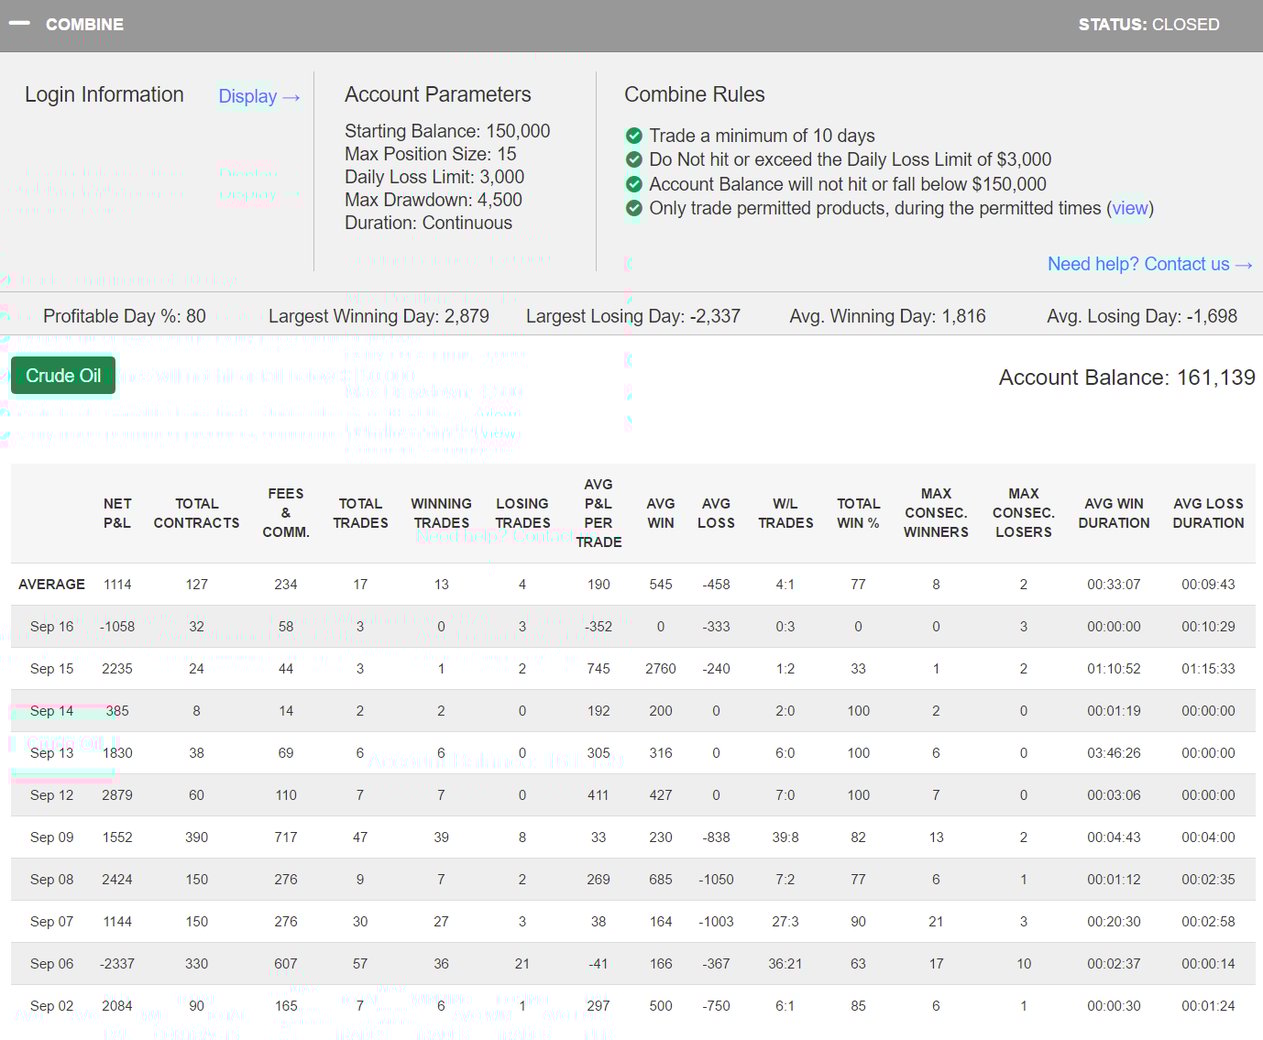Click the AVERAGE row at the top of the table
1263x1040 pixels.
pyautogui.click(x=52, y=584)
